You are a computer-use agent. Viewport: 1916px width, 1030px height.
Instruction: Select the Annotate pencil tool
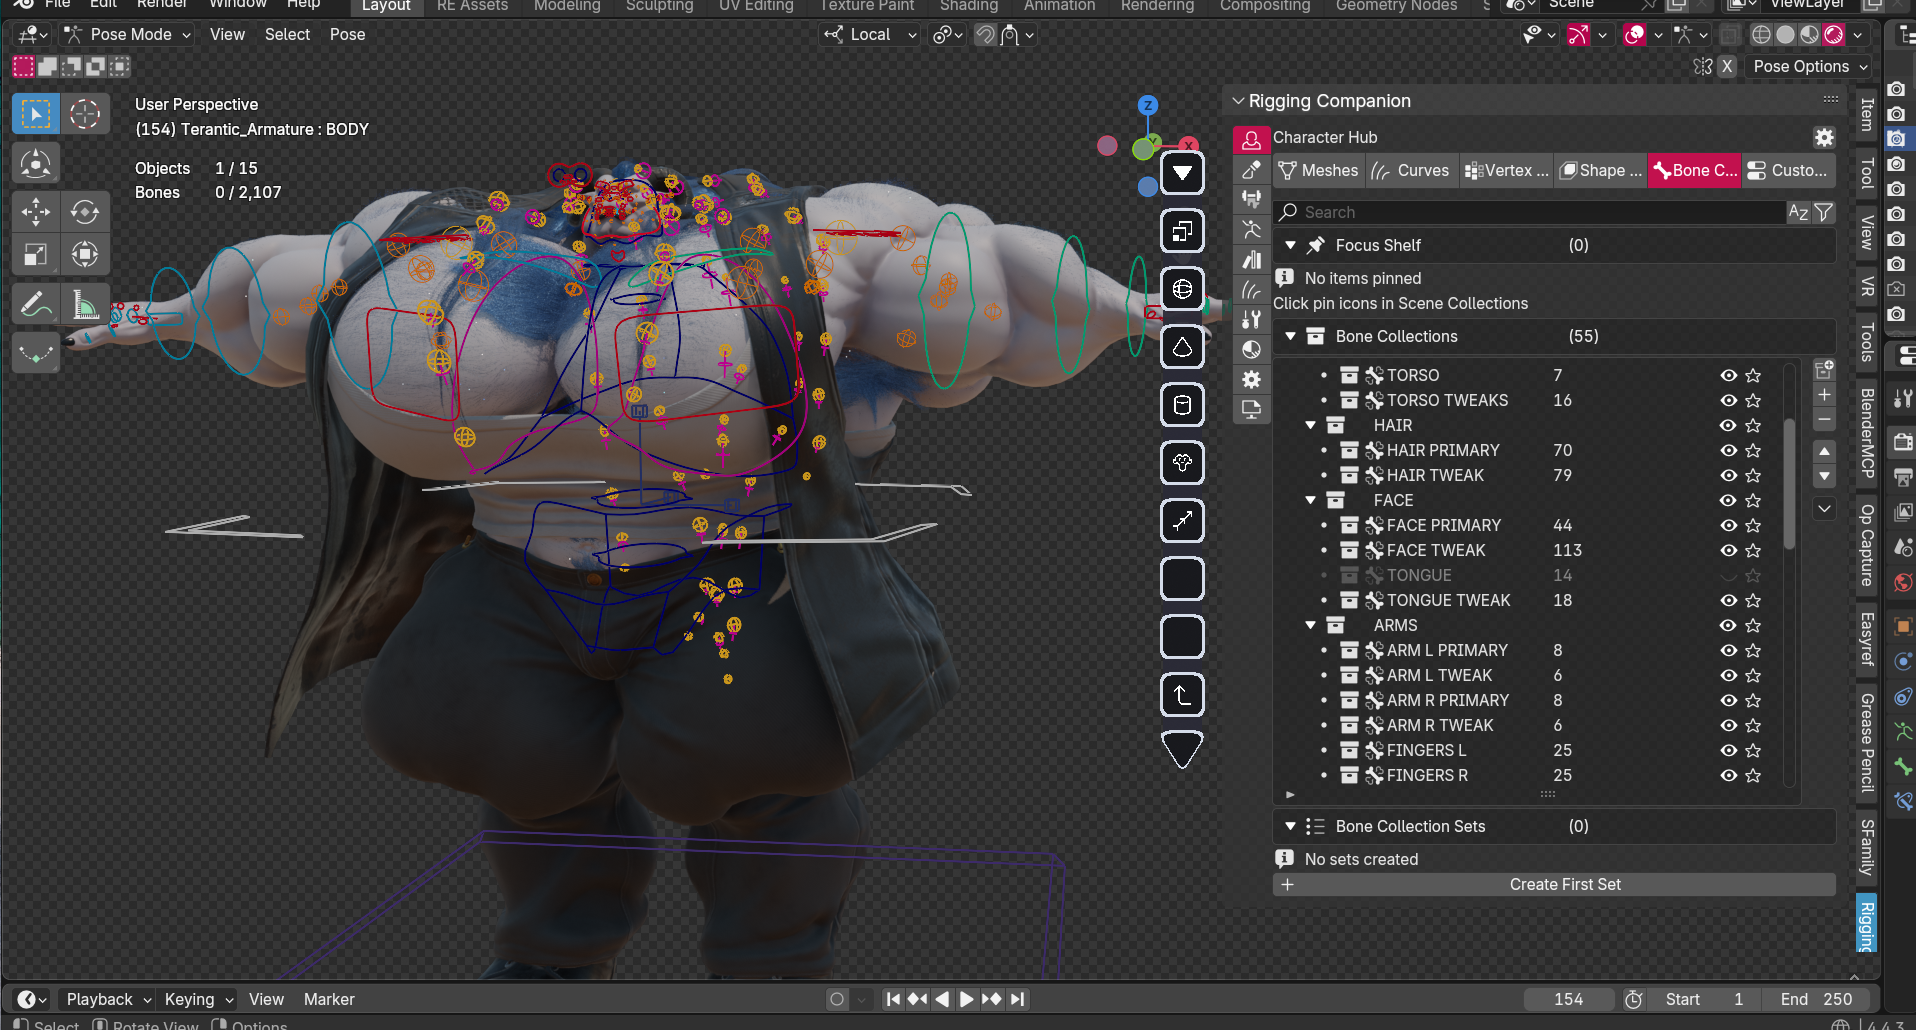[36, 304]
